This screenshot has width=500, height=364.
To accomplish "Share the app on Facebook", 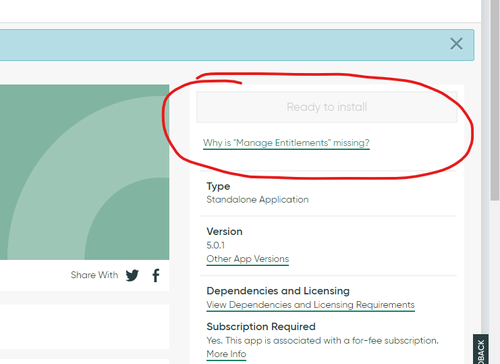I will click(156, 275).
